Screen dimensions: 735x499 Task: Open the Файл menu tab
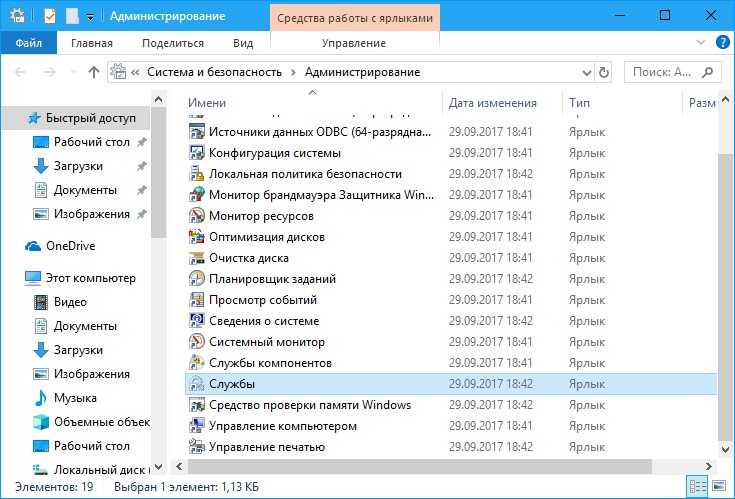coord(29,43)
